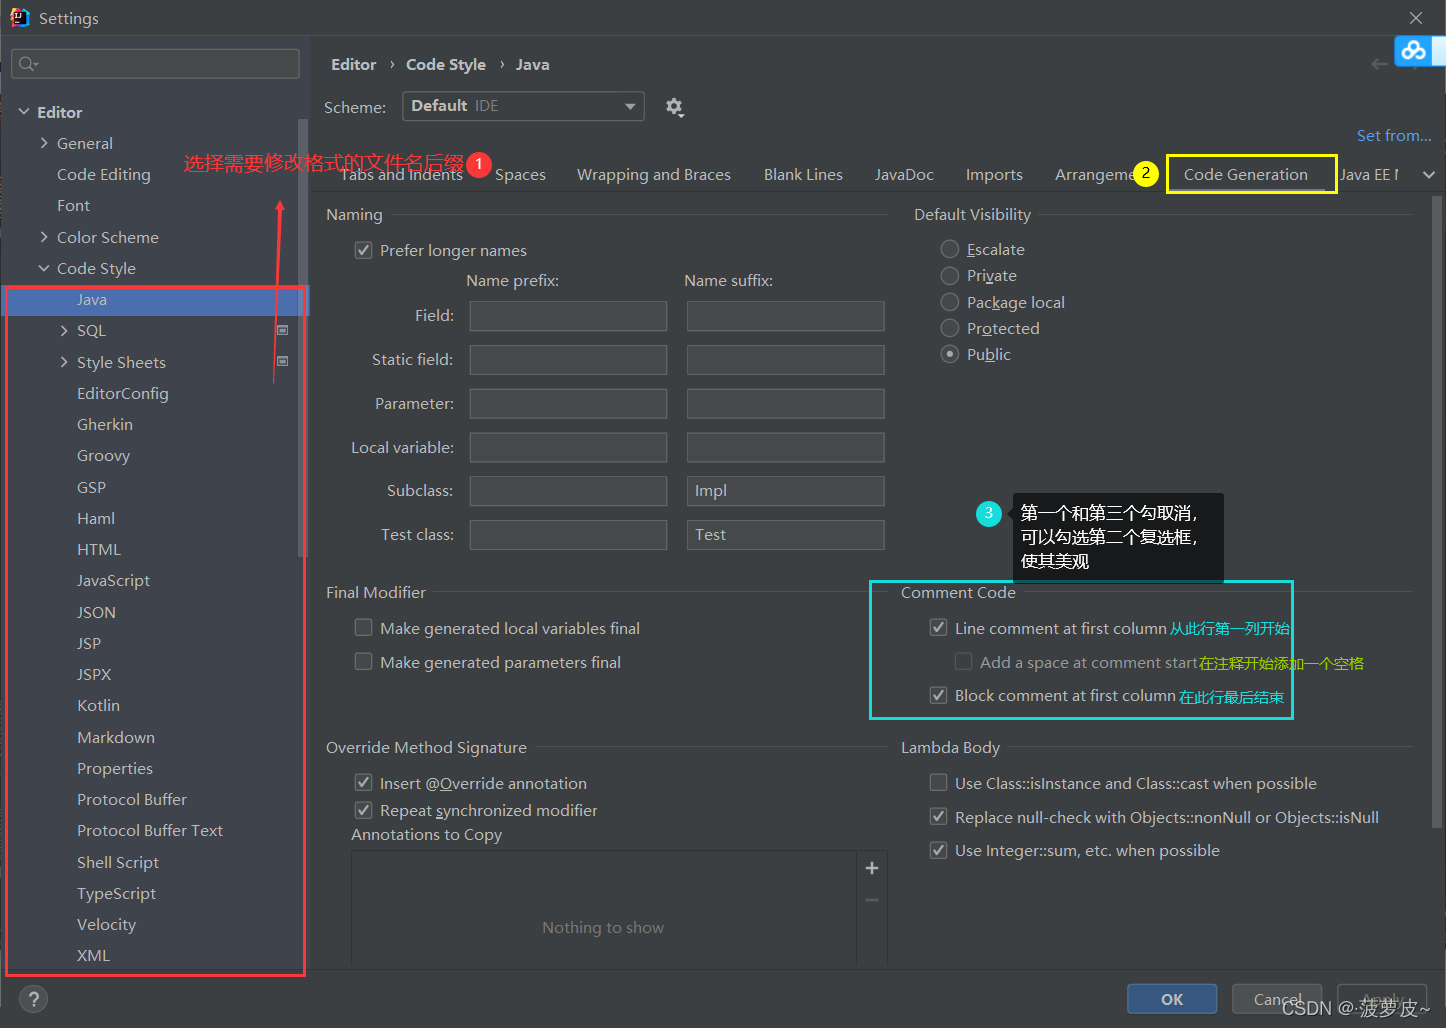Click the search magnifier icon

pos(28,64)
